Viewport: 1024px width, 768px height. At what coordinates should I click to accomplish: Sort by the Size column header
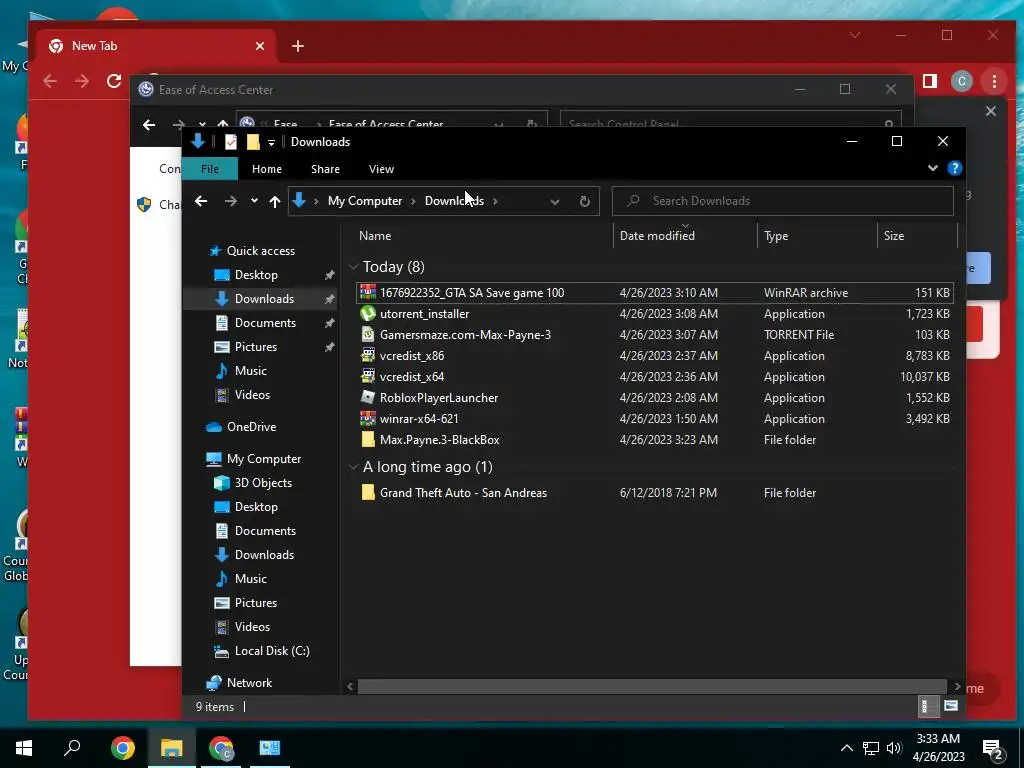pyautogui.click(x=893, y=236)
